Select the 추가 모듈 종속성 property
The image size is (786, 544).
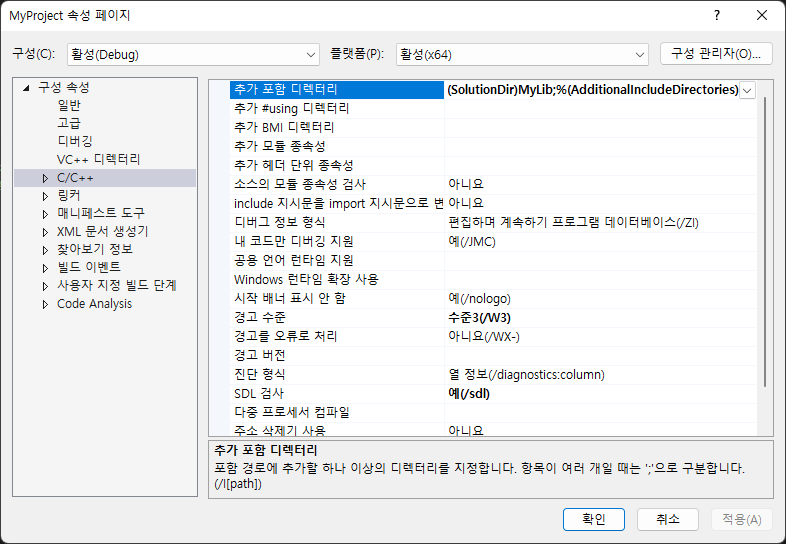(x=337, y=146)
